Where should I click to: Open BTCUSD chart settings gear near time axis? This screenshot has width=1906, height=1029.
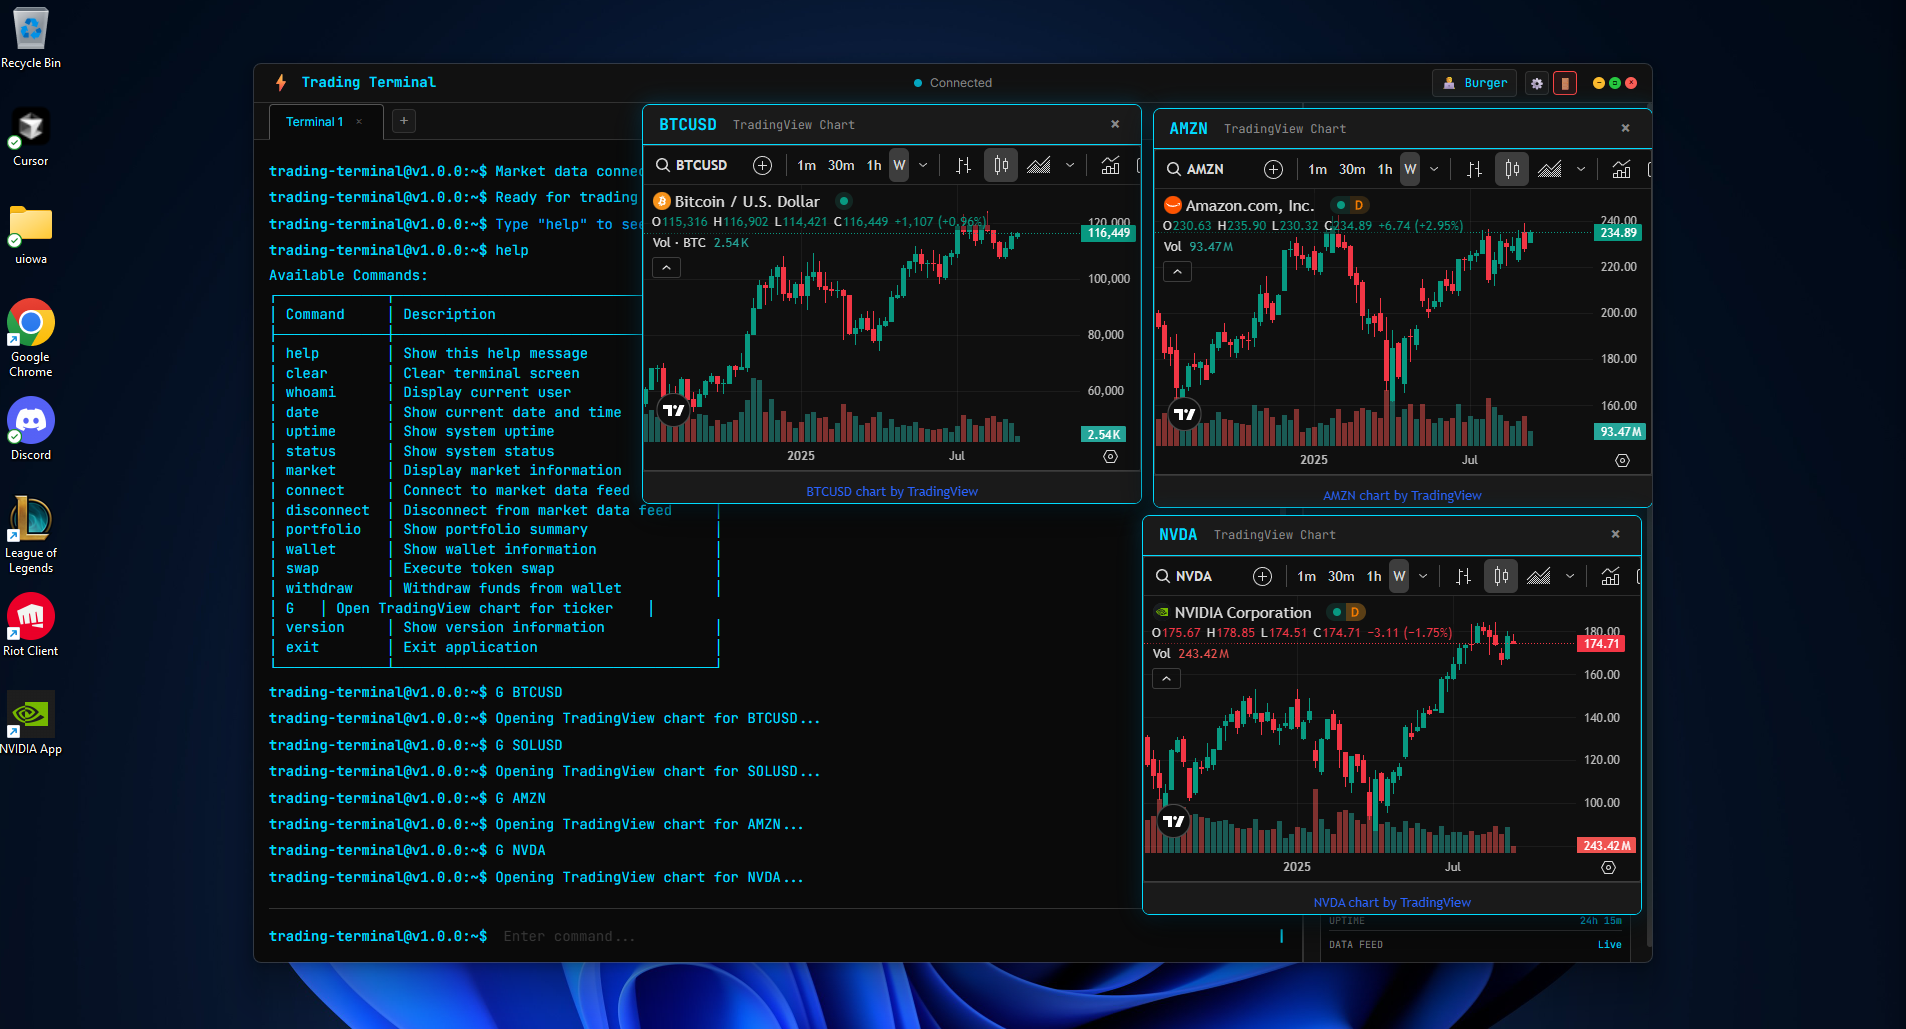click(x=1110, y=456)
